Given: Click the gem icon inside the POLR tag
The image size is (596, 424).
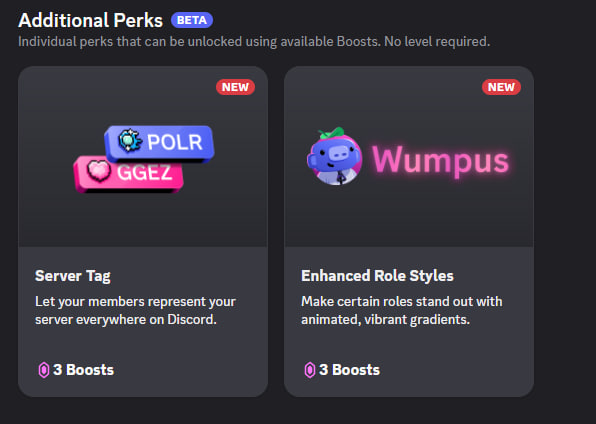Looking at the screenshot, I should (130, 140).
